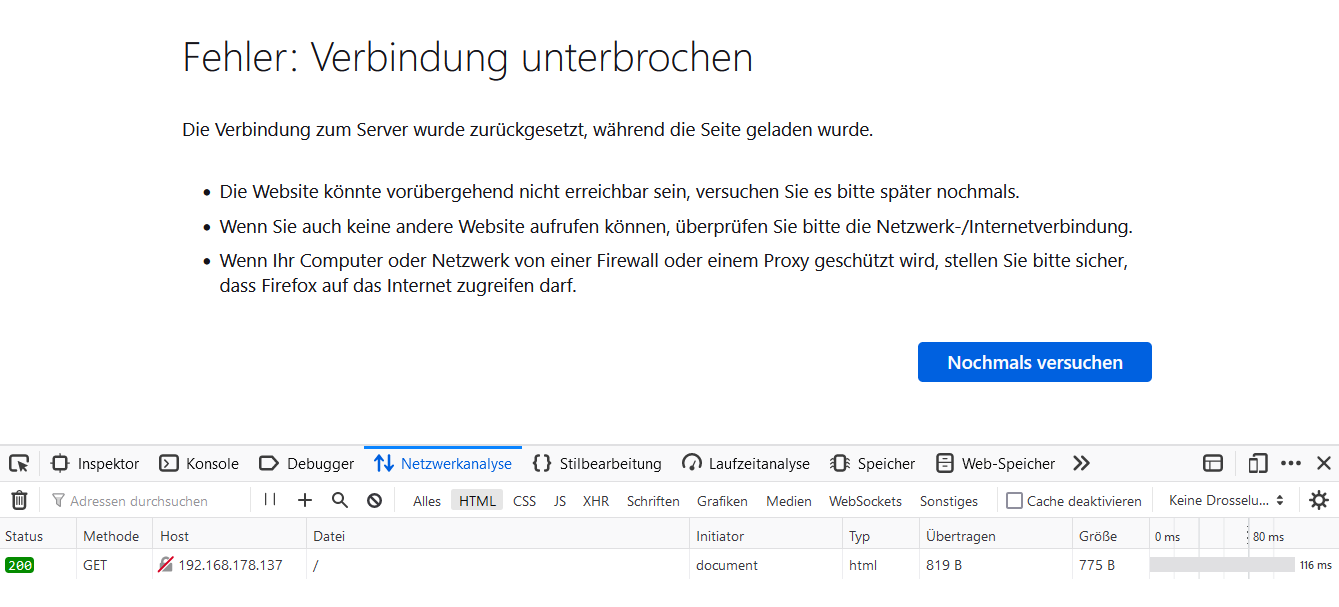Toggle responsive design mode icon
Screen dimensions: 1339x607
(x=1258, y=464)
